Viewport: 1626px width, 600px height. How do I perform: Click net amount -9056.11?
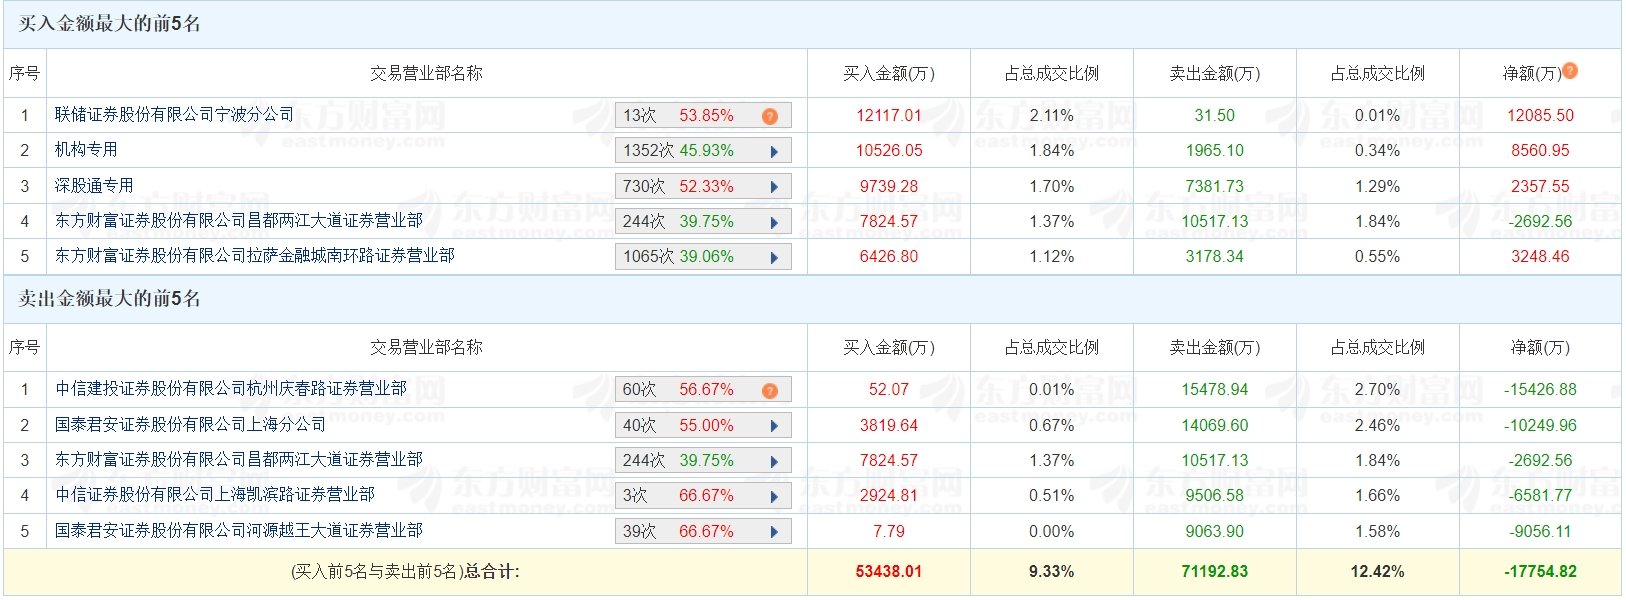click(x=1541, y=532)
